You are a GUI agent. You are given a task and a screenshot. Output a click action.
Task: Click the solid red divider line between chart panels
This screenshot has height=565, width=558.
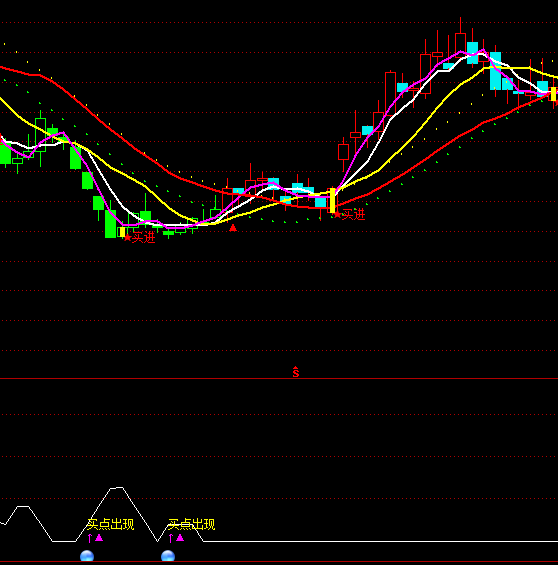[x=279, y=379]
